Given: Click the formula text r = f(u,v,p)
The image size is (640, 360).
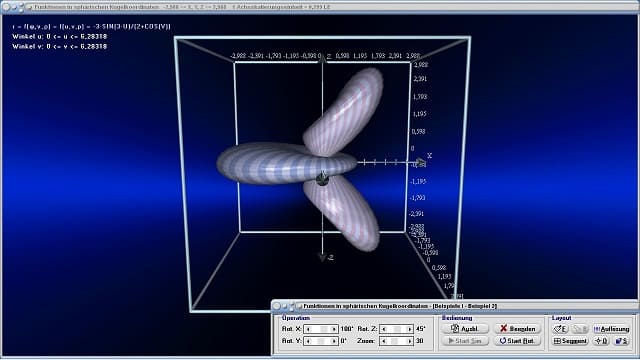Looking at the screenshot, I should click(x=91, y=27).
